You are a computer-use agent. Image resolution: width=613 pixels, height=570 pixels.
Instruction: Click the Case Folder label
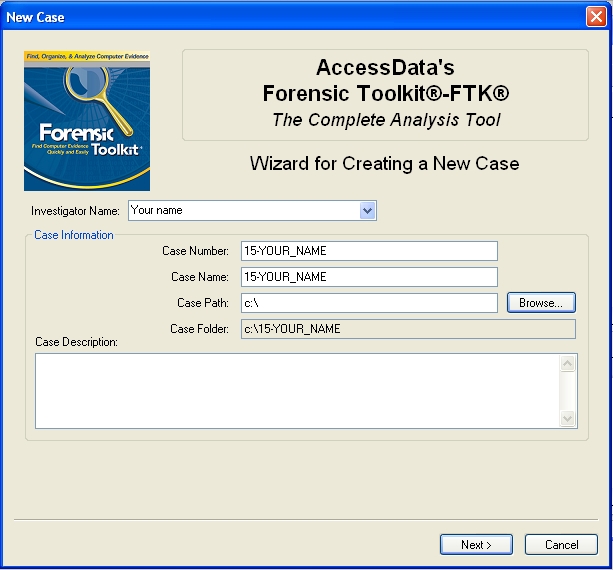tap(199, 329)
